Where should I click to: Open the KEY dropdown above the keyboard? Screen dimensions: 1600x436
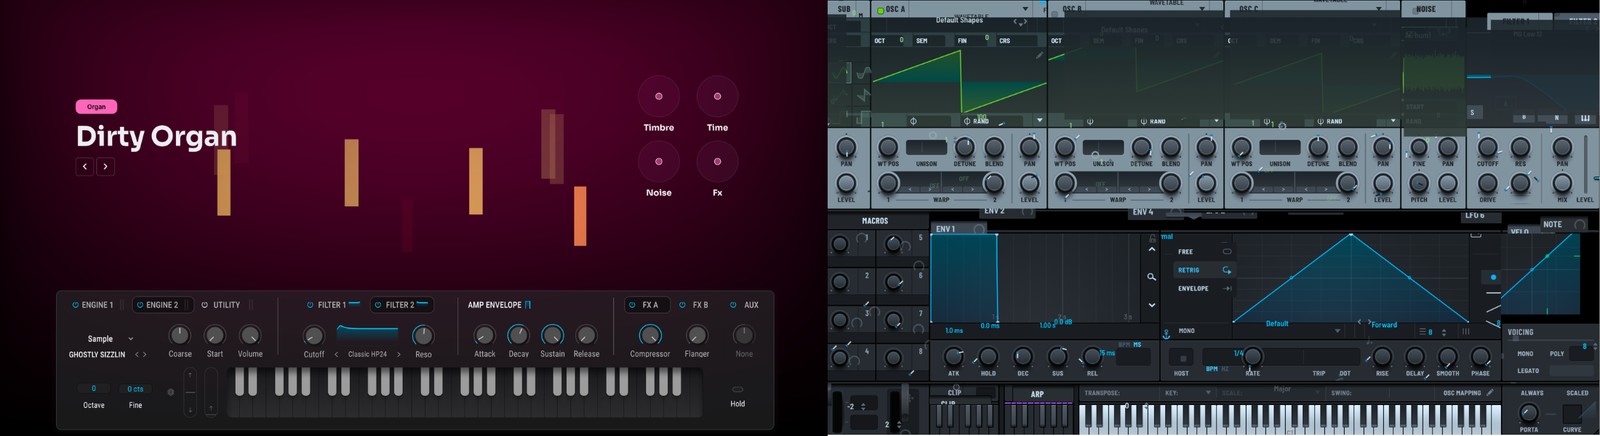[x=1210, y=393]
